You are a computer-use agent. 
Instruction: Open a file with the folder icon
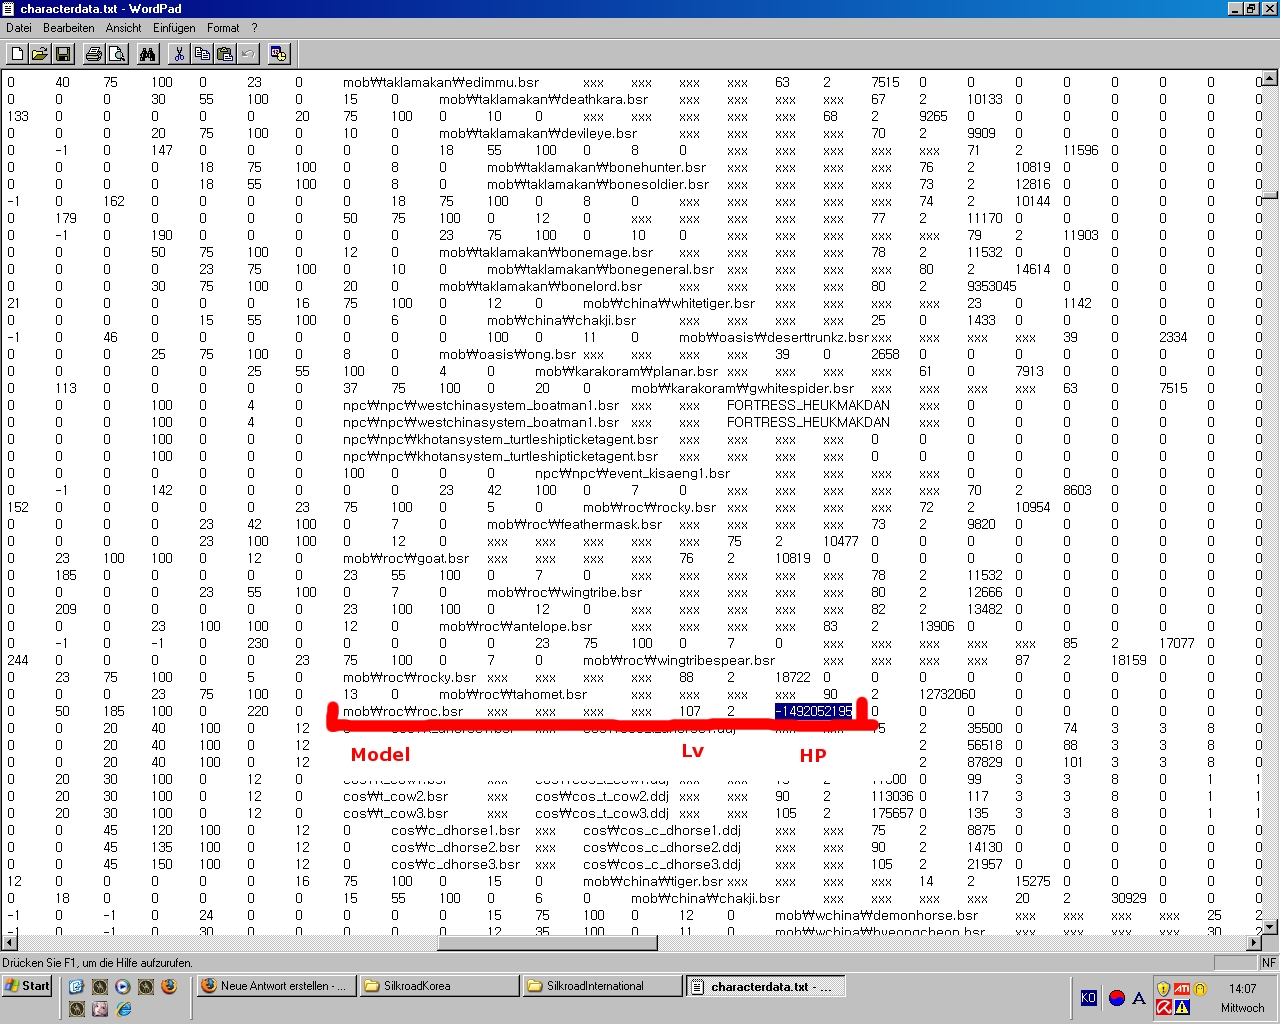[x=40, y=54]
